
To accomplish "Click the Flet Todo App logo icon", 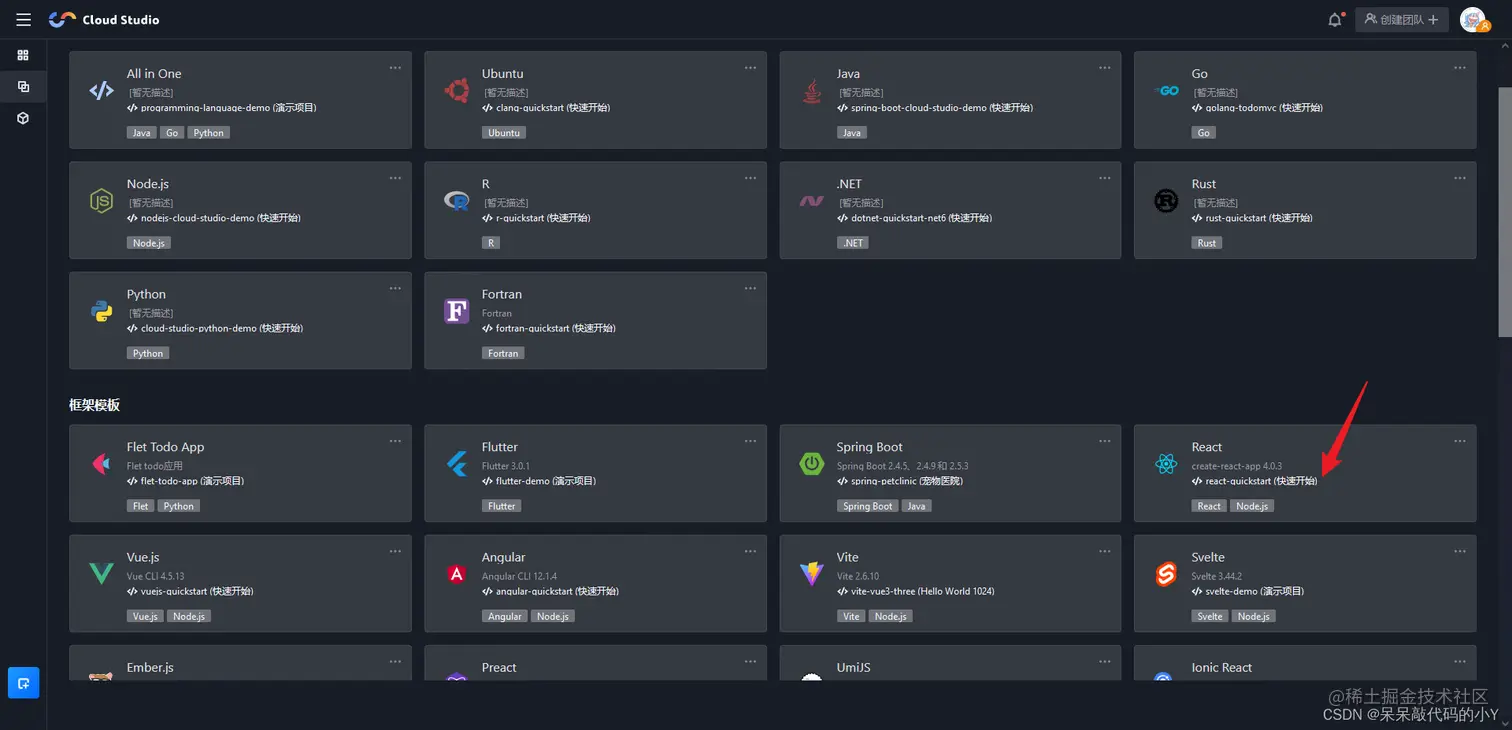I will click(x=101, y=464).
